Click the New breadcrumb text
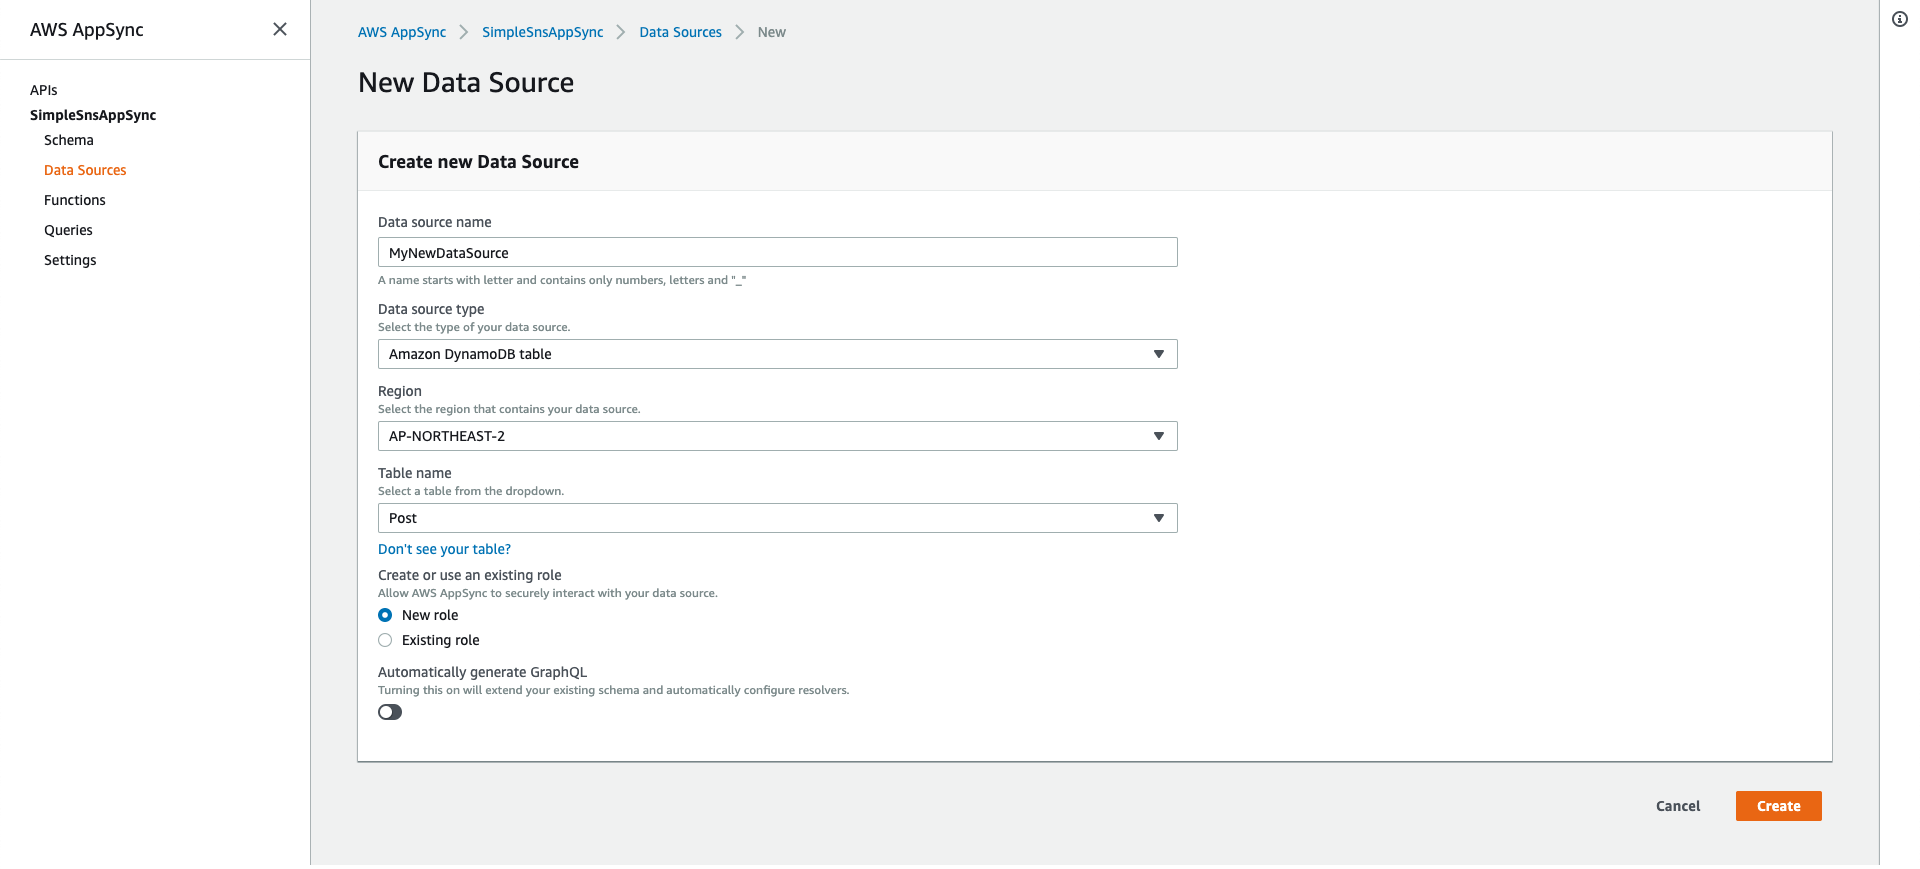The height and width of the screenshot is (869, 1920). pos(772,32)
